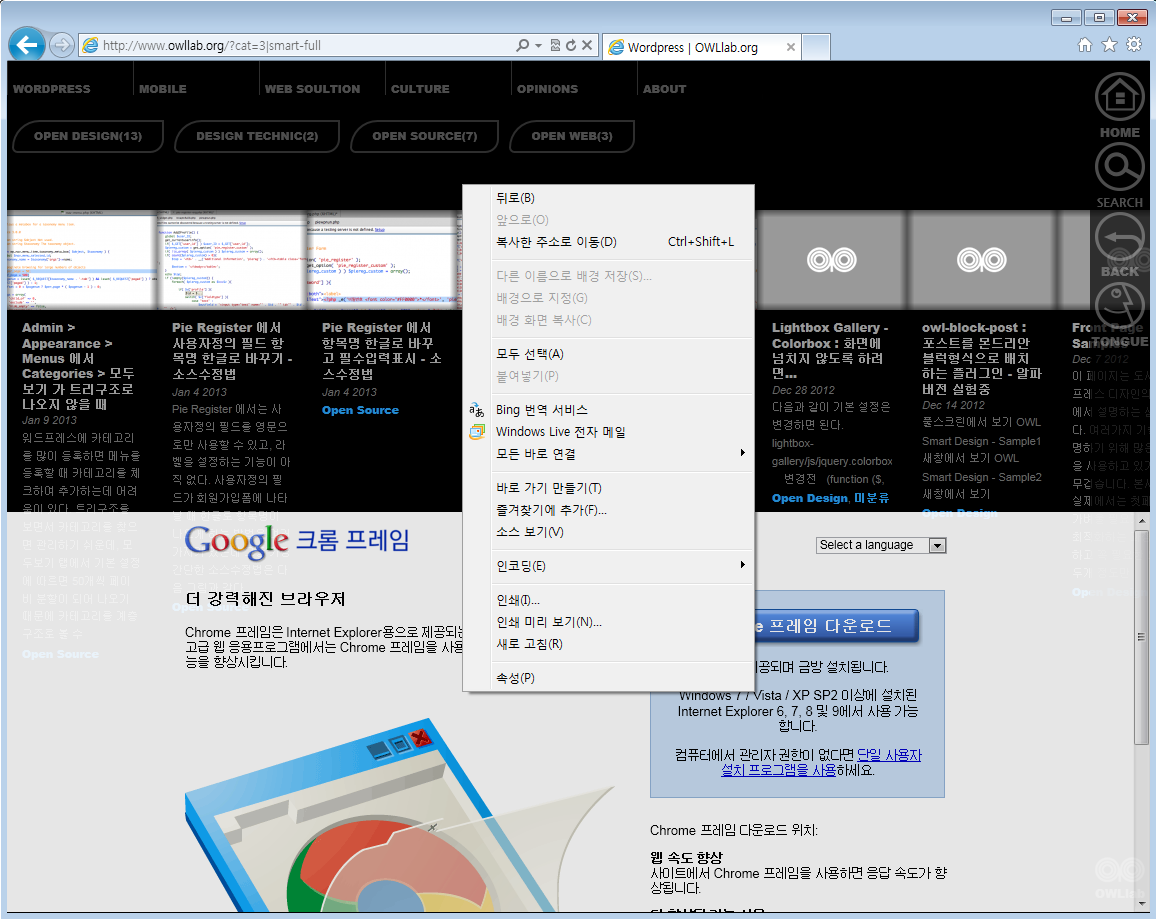
Task: Click the TONGUE face icon
Action: coord(1120,306)
